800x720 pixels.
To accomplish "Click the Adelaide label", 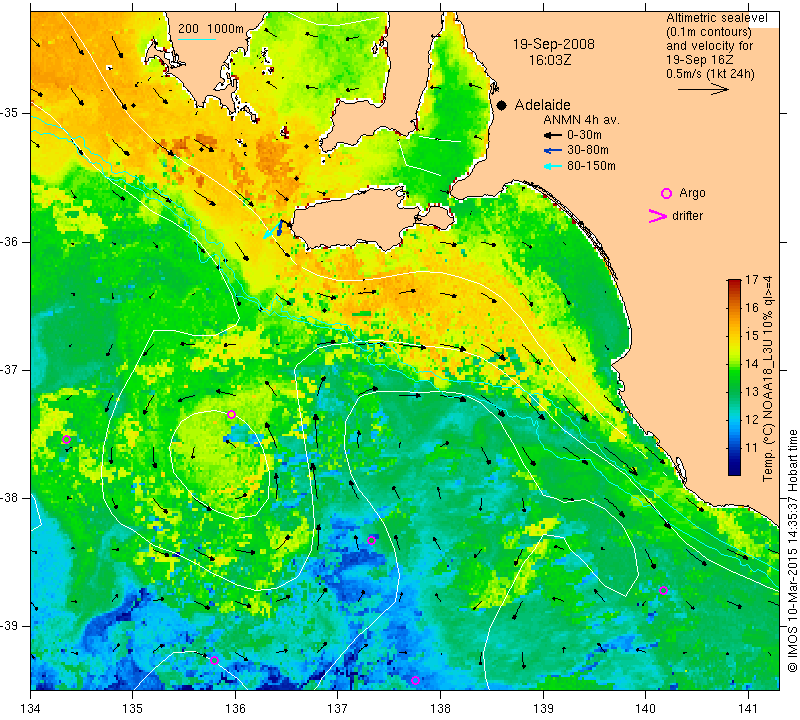I will 542,105.
